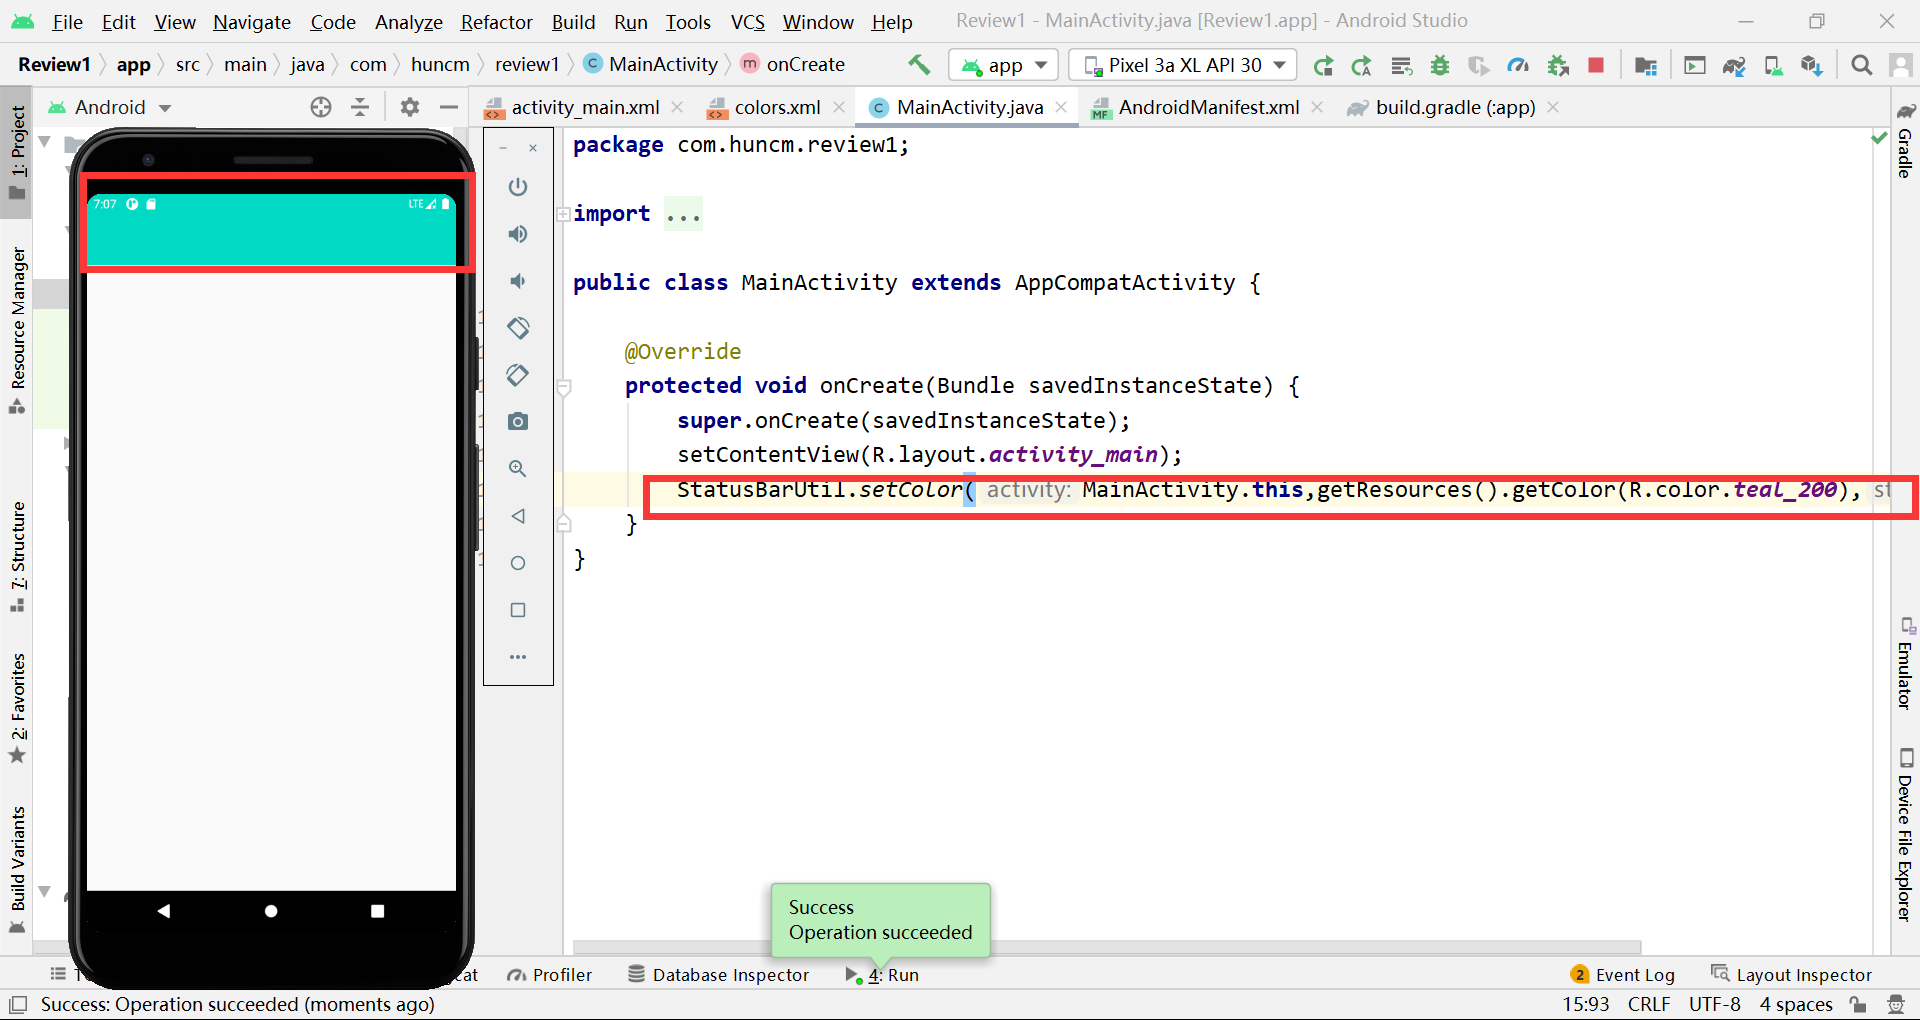
Task: Toggle the 1: Project tool window
Action: (x=17, y=151)
